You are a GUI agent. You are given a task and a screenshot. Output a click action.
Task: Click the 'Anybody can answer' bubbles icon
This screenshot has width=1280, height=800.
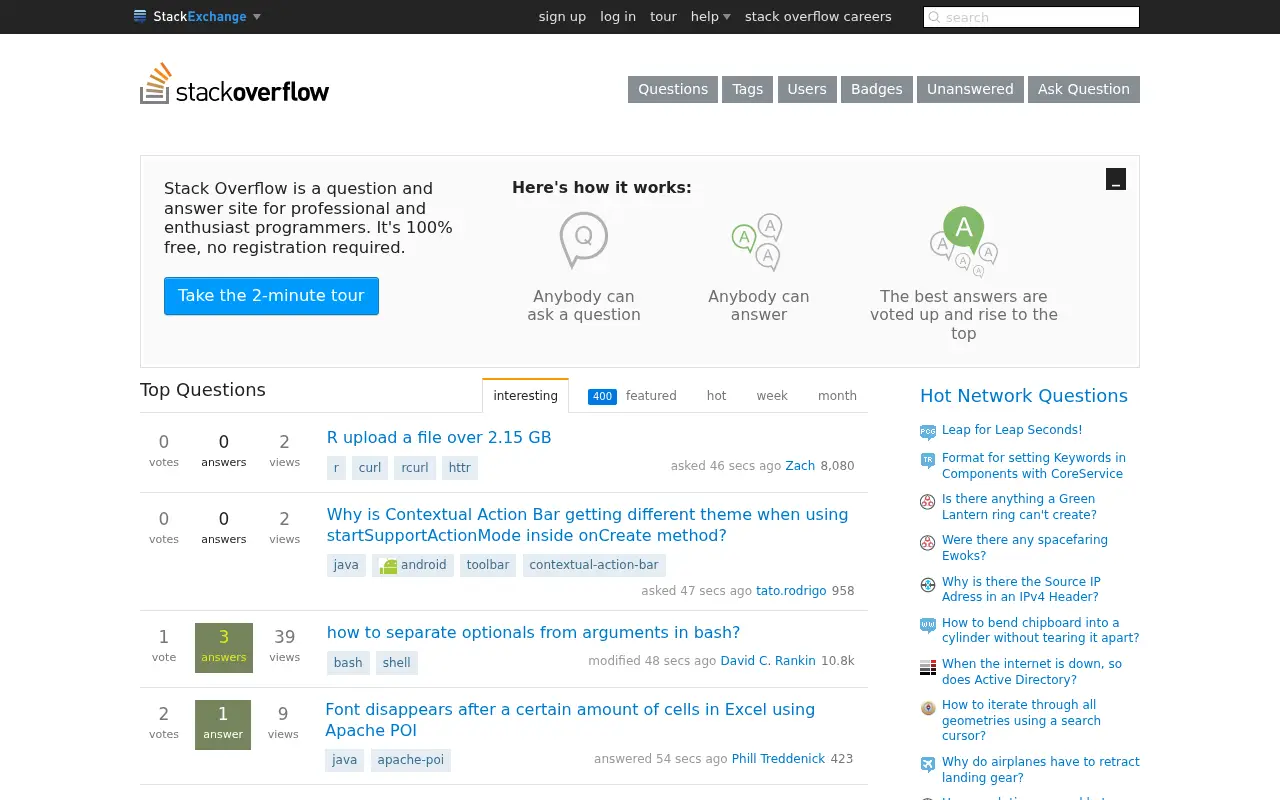(757, 242)
